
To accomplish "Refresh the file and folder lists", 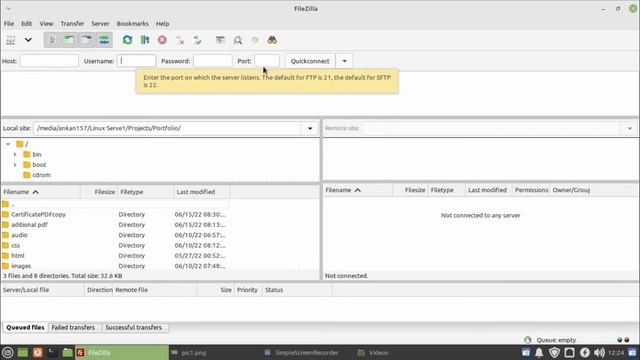I will coord(127,40).
